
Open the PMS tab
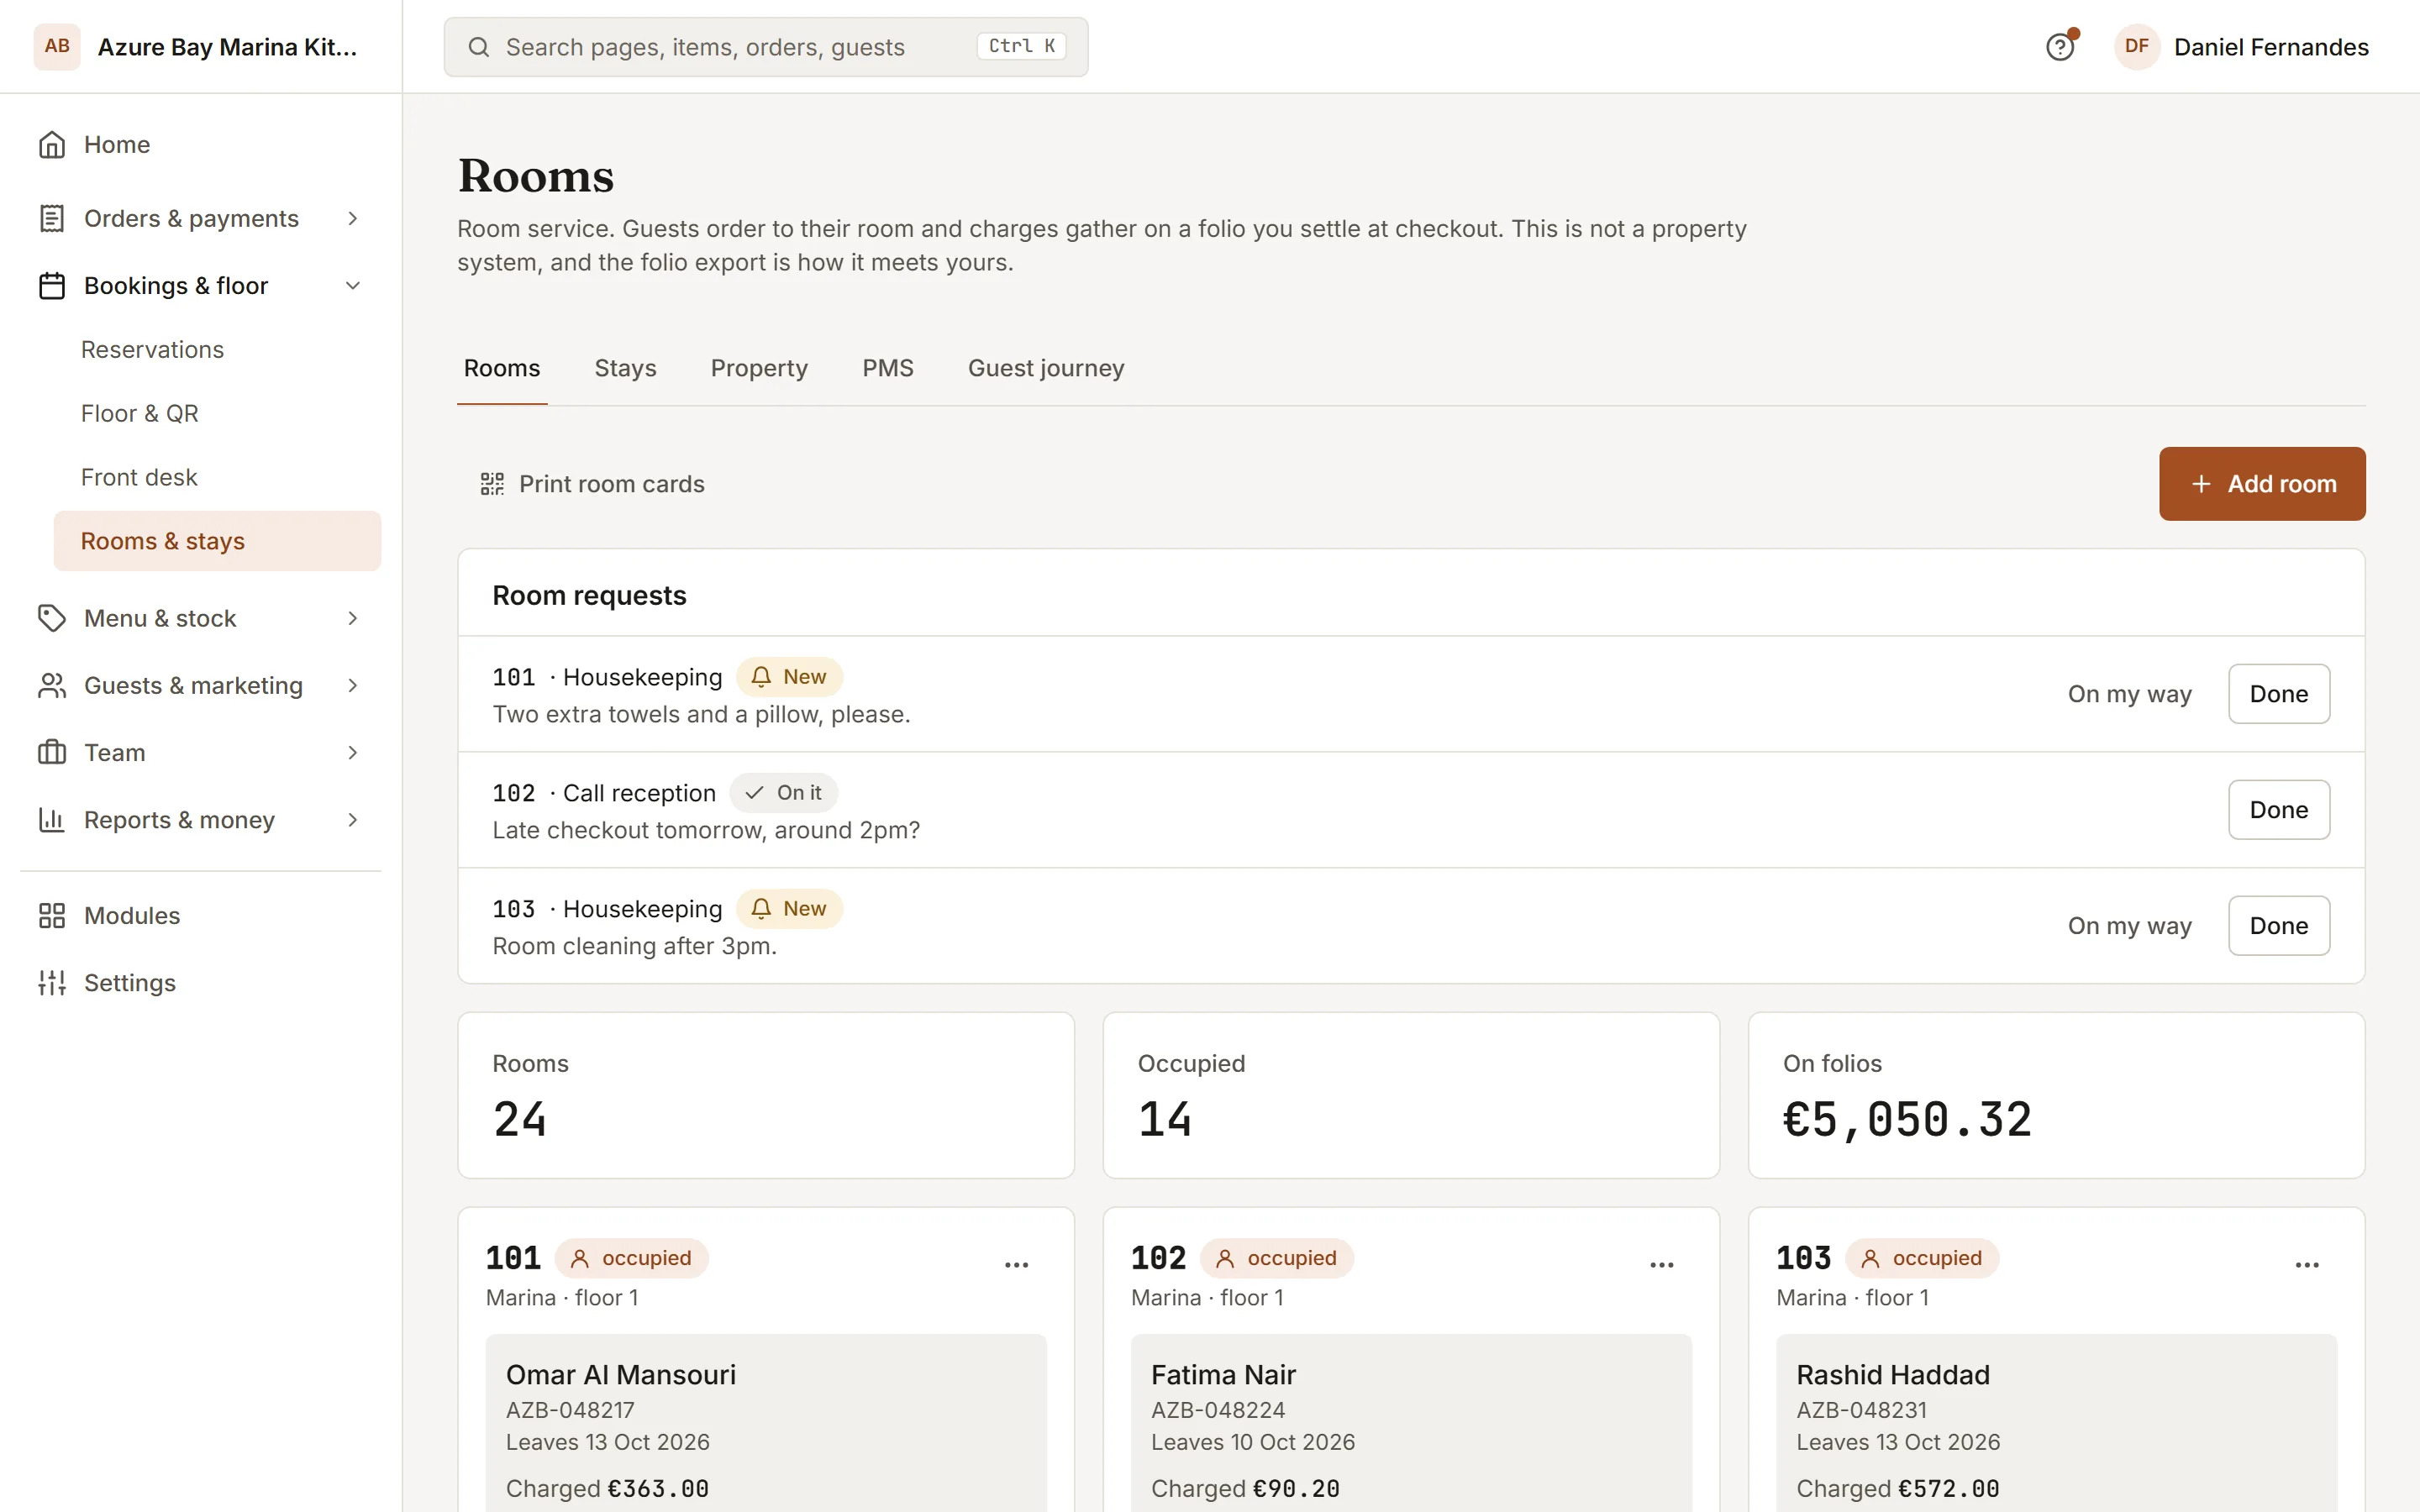(x=888, y=368)
